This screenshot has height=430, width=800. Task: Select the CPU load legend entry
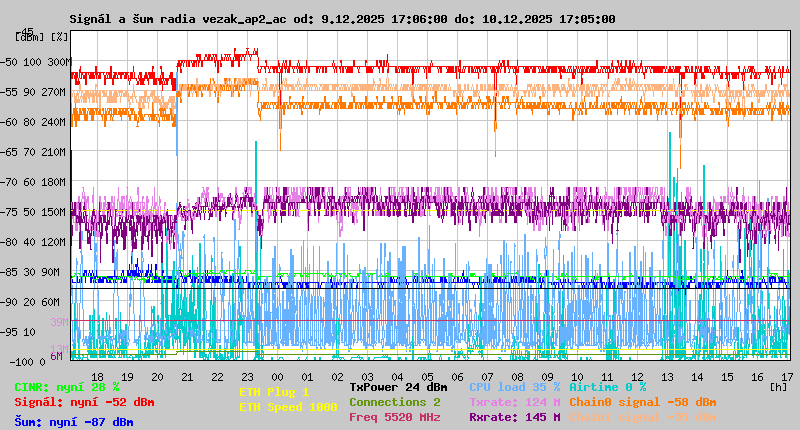[x=514, y=387]
